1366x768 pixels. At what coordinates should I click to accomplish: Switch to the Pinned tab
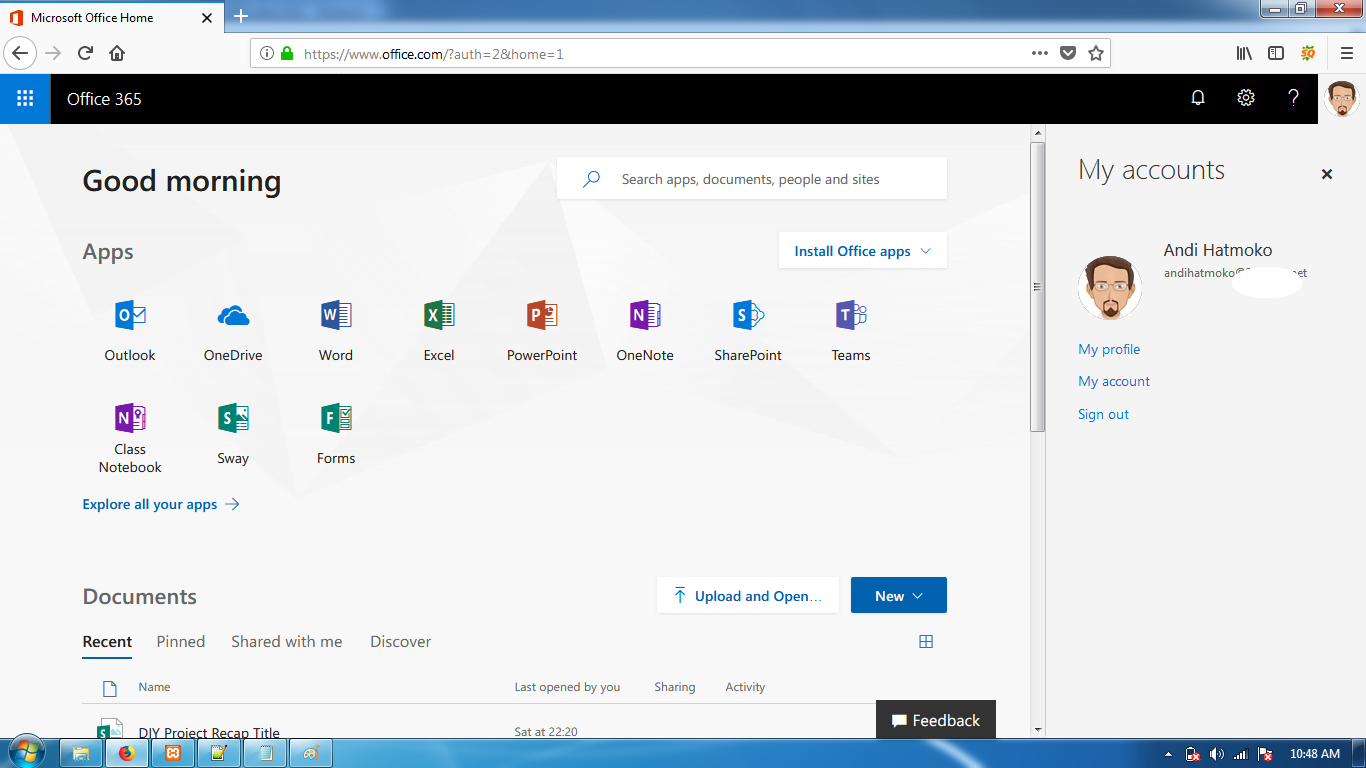pos(180,641)
